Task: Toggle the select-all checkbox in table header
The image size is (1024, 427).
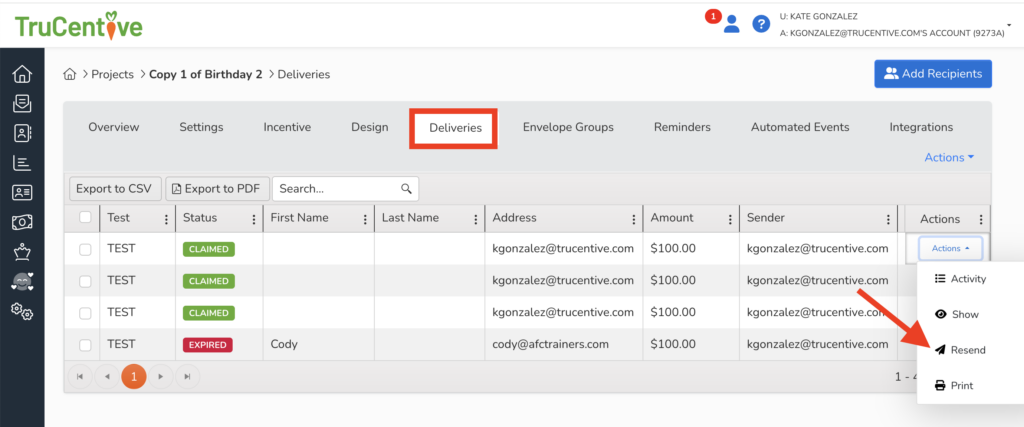Action: [85, 218]
